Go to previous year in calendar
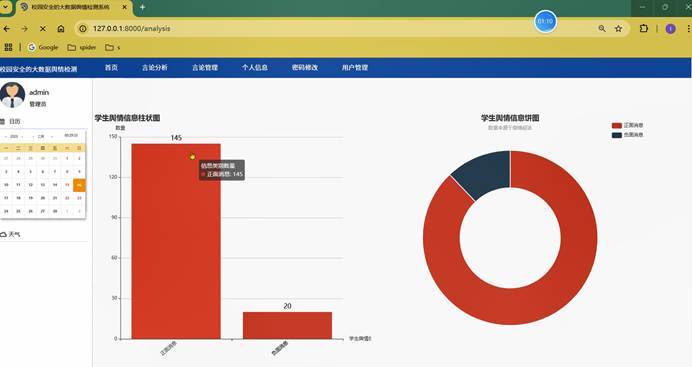 click(6, 136)
